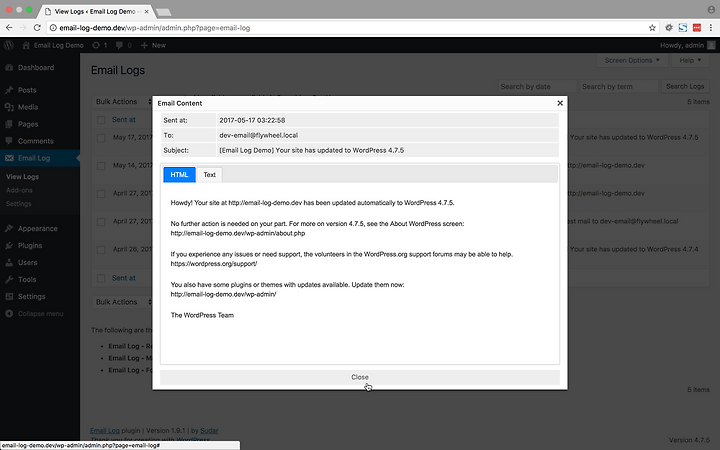Select the sent timestamp 2017-05-17 03:22:58
Viewport: 720px width, 450px height.
pos(252,120)
